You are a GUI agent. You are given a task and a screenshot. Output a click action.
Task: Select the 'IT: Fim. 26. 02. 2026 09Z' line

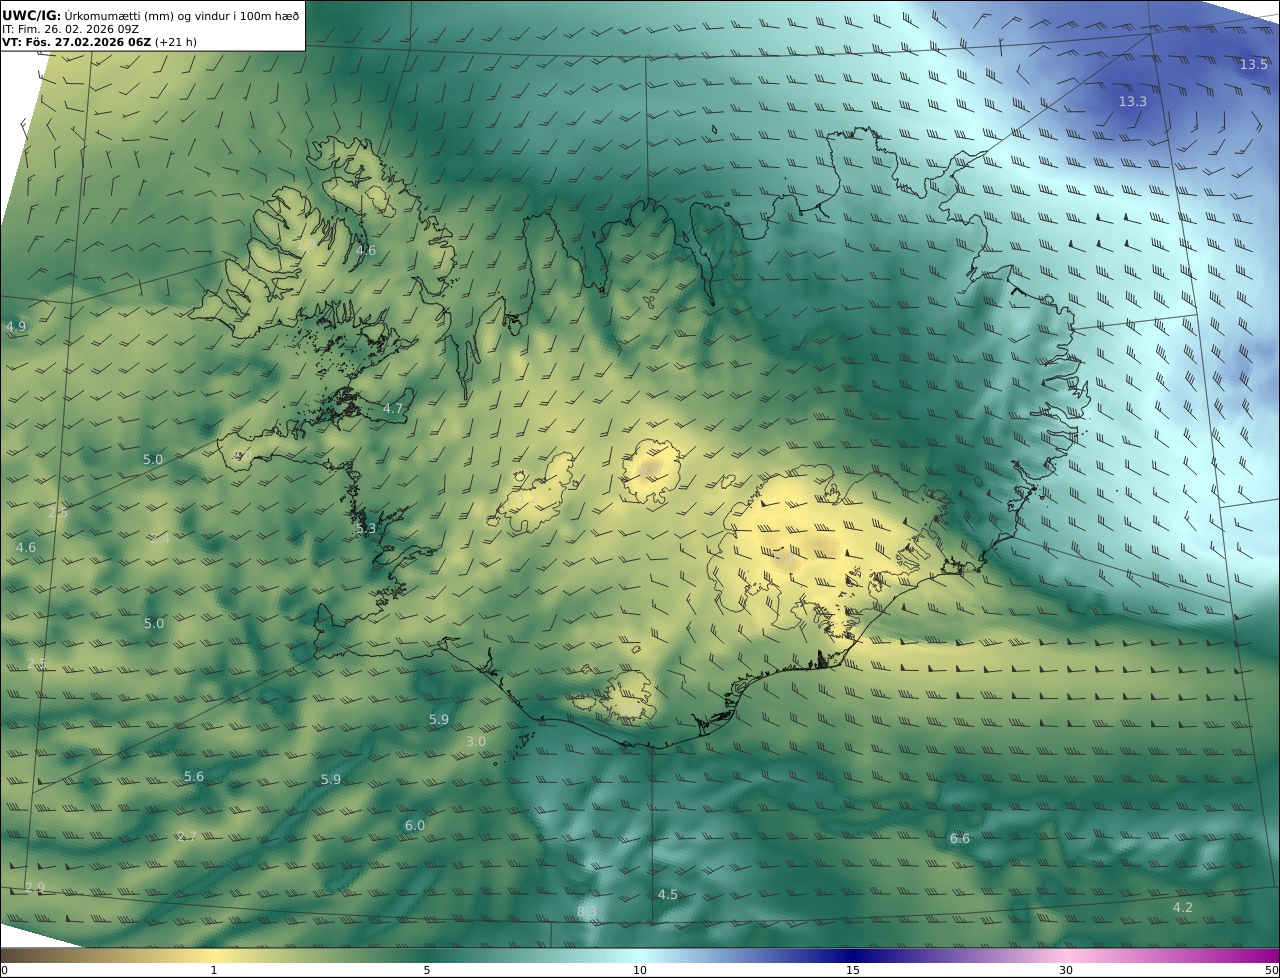tap(71, 29)
